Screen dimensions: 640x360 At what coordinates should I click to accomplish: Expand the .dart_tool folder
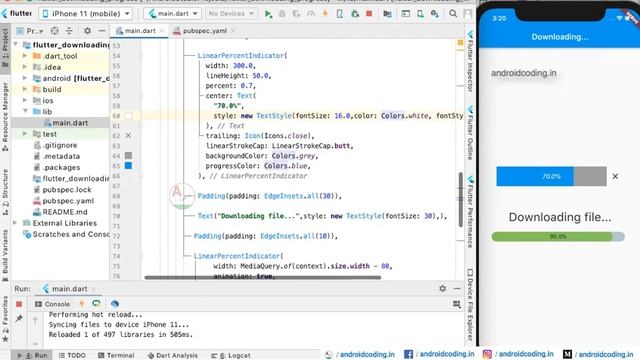(x=24, y=56)
